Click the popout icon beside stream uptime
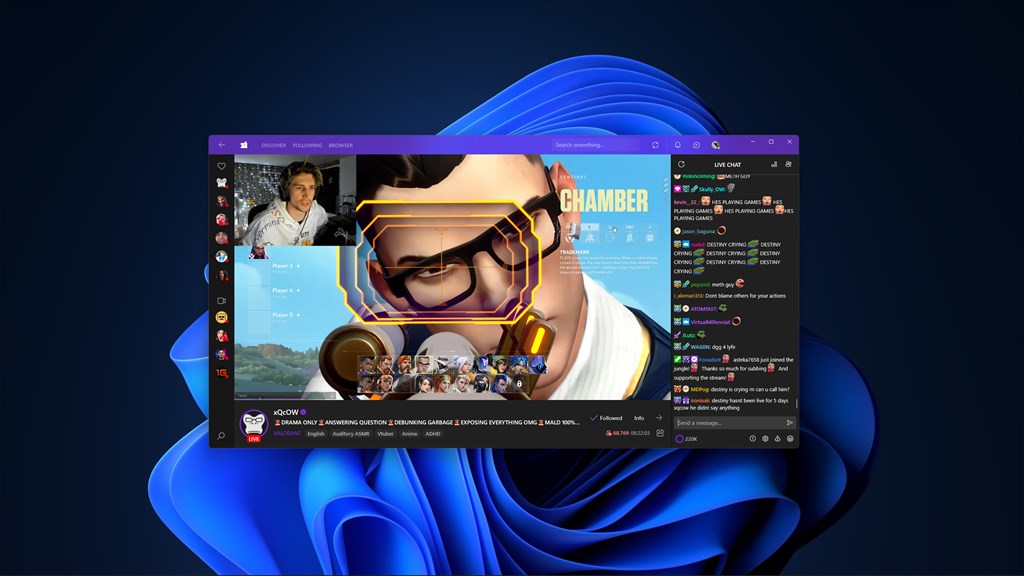Image resolution: width=1024 pixels, height=576 pixels. point(660,433)
